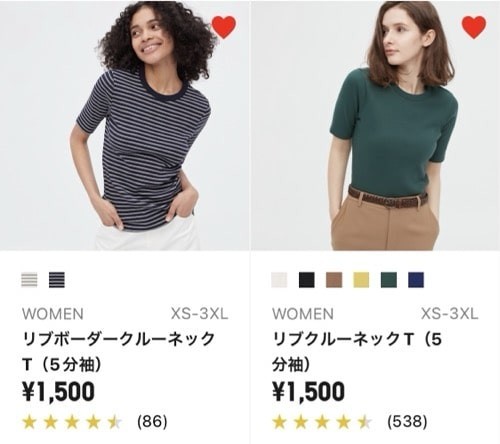Click the striped tee star rating
This screenshot has width=500, height=444.
point(72,422)
